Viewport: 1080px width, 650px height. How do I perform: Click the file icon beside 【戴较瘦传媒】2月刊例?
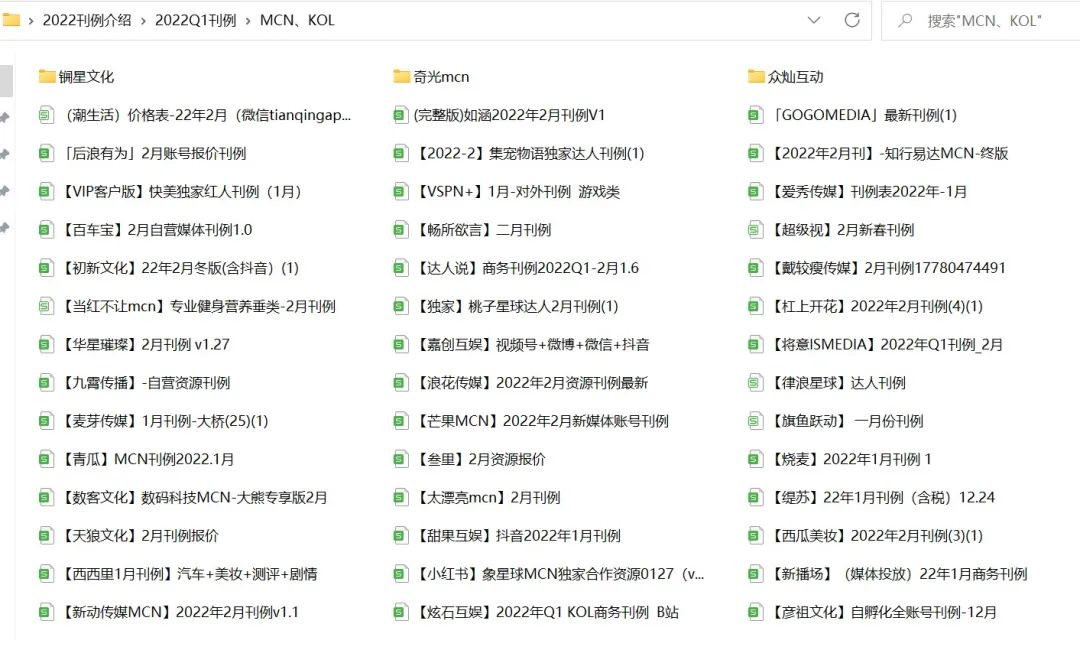(x=756, y=268)
